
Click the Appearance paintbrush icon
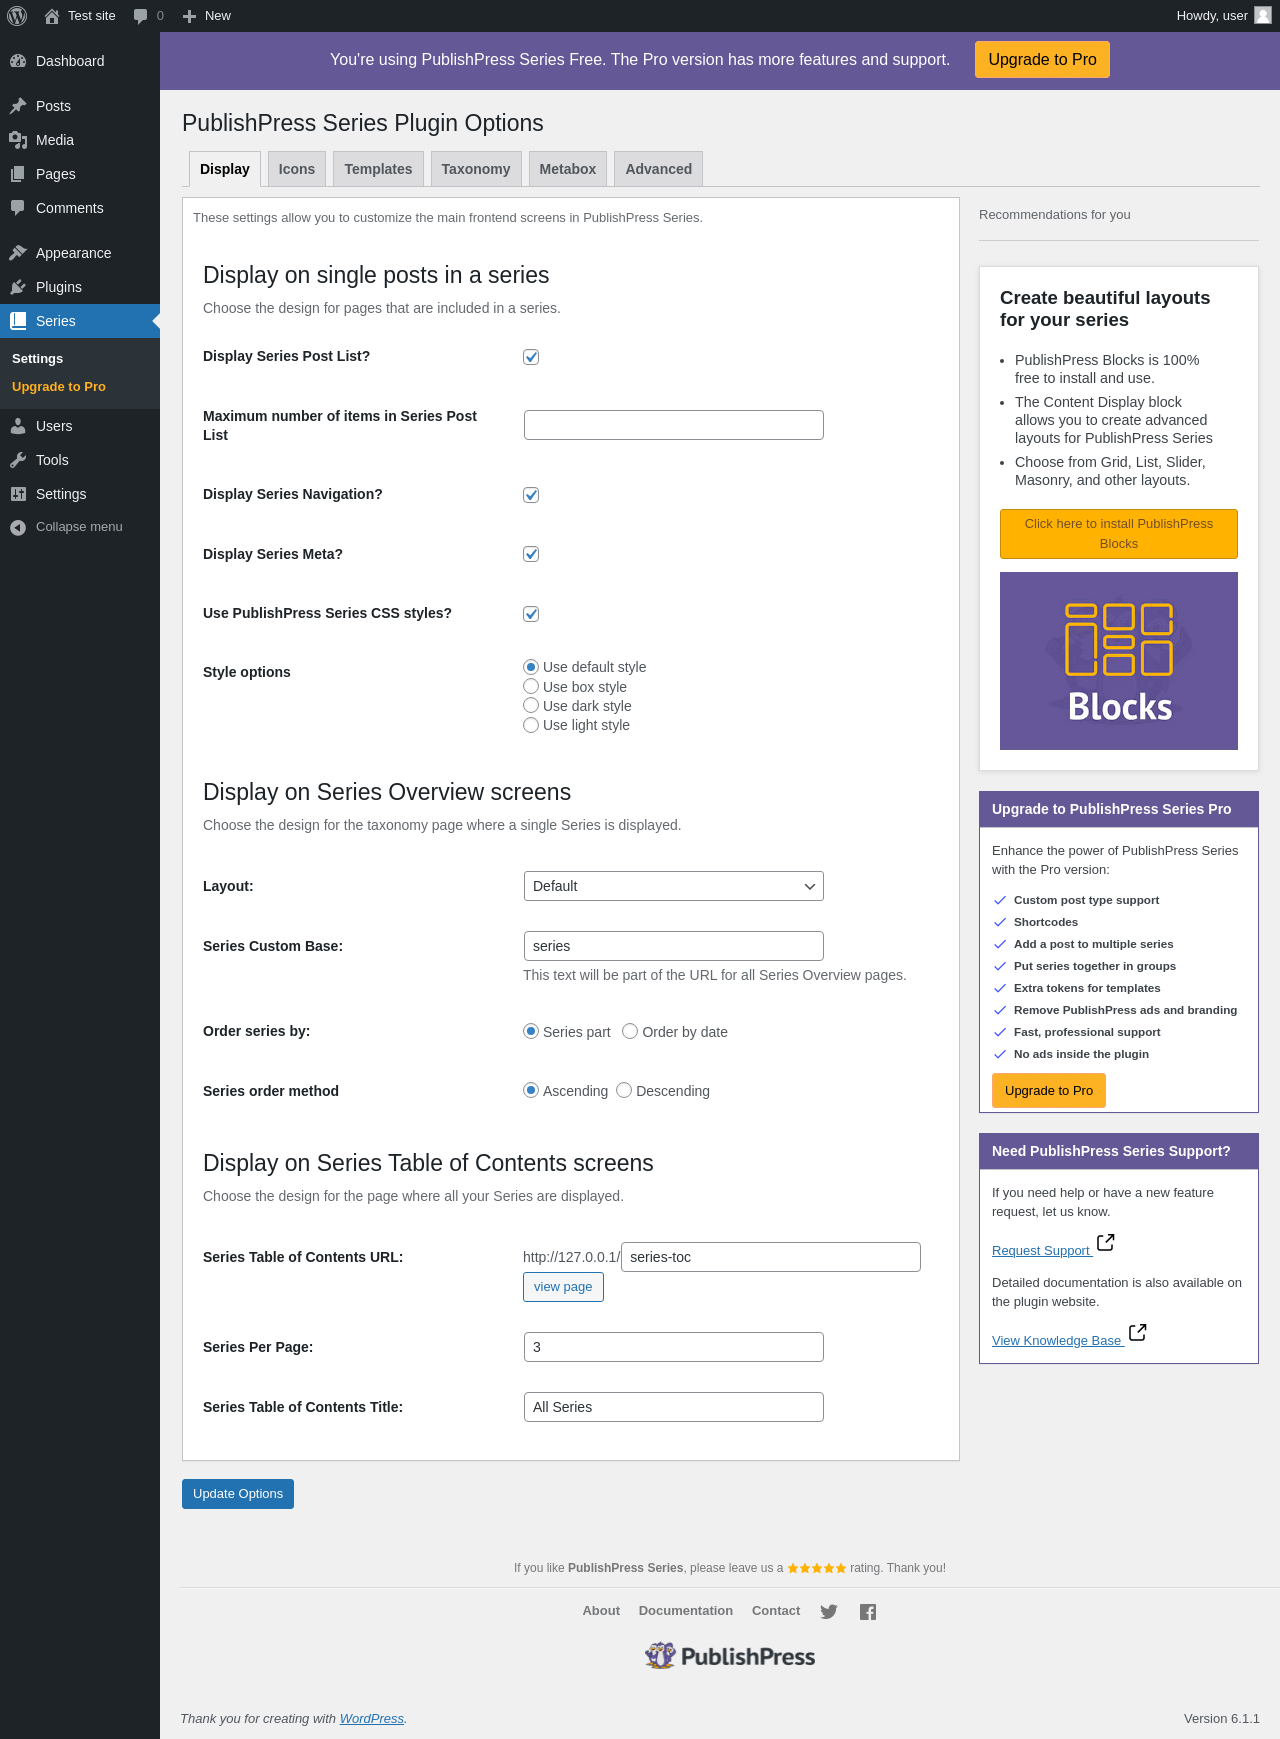pos(18,253)
